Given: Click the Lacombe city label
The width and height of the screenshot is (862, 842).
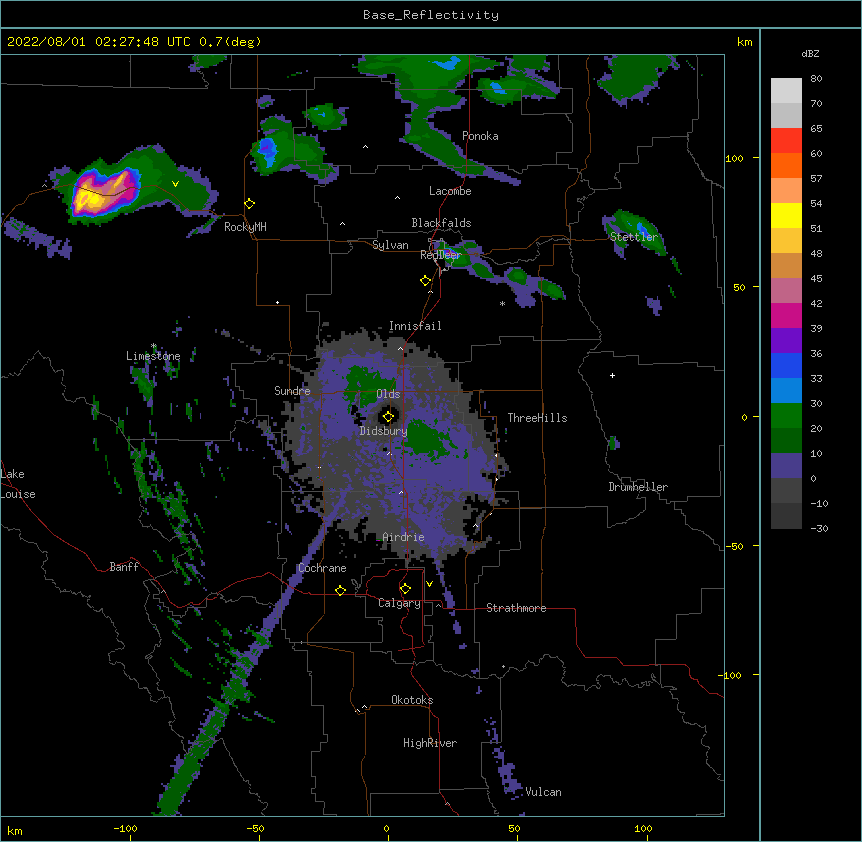Looking at the screenshot, I should click(450, 191).
